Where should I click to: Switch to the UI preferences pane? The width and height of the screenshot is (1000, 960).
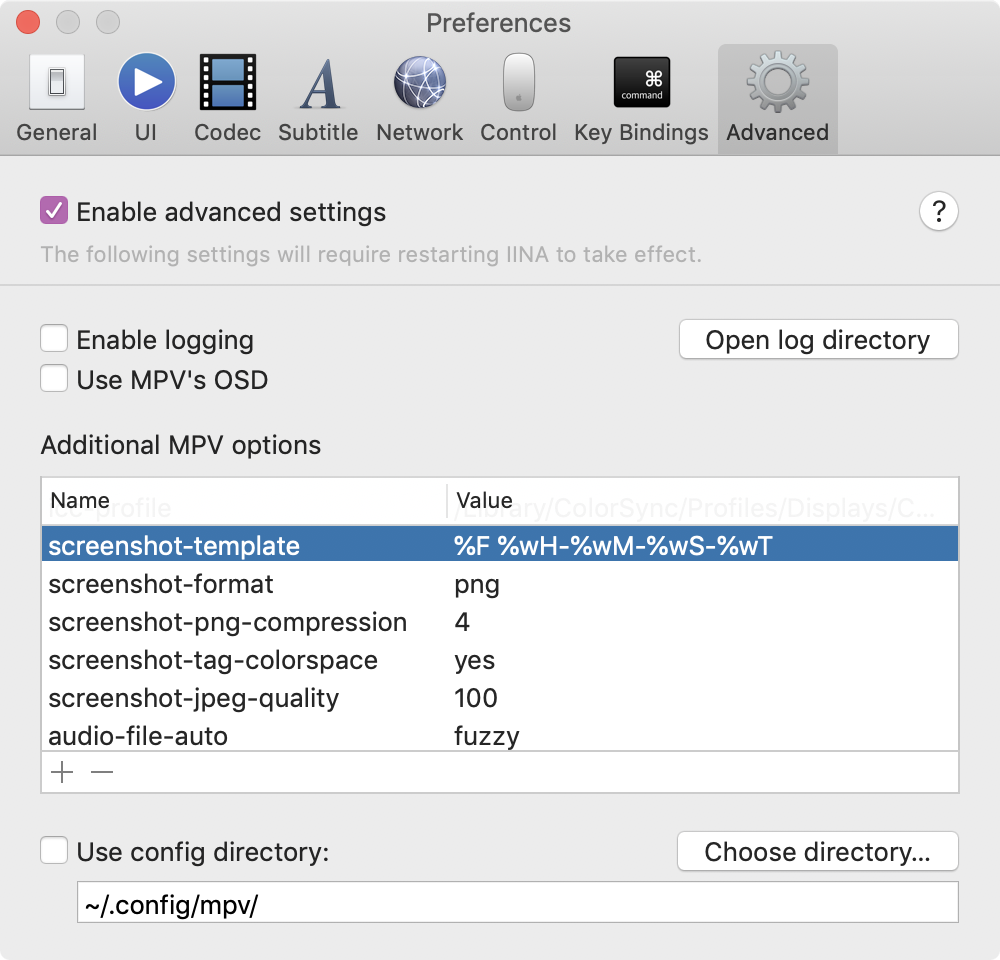[x=146, y=99]
